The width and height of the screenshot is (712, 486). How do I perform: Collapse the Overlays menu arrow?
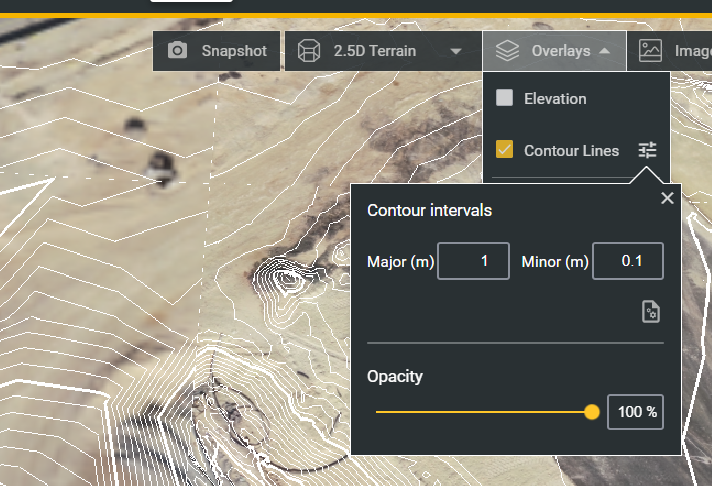click(604, 51)
